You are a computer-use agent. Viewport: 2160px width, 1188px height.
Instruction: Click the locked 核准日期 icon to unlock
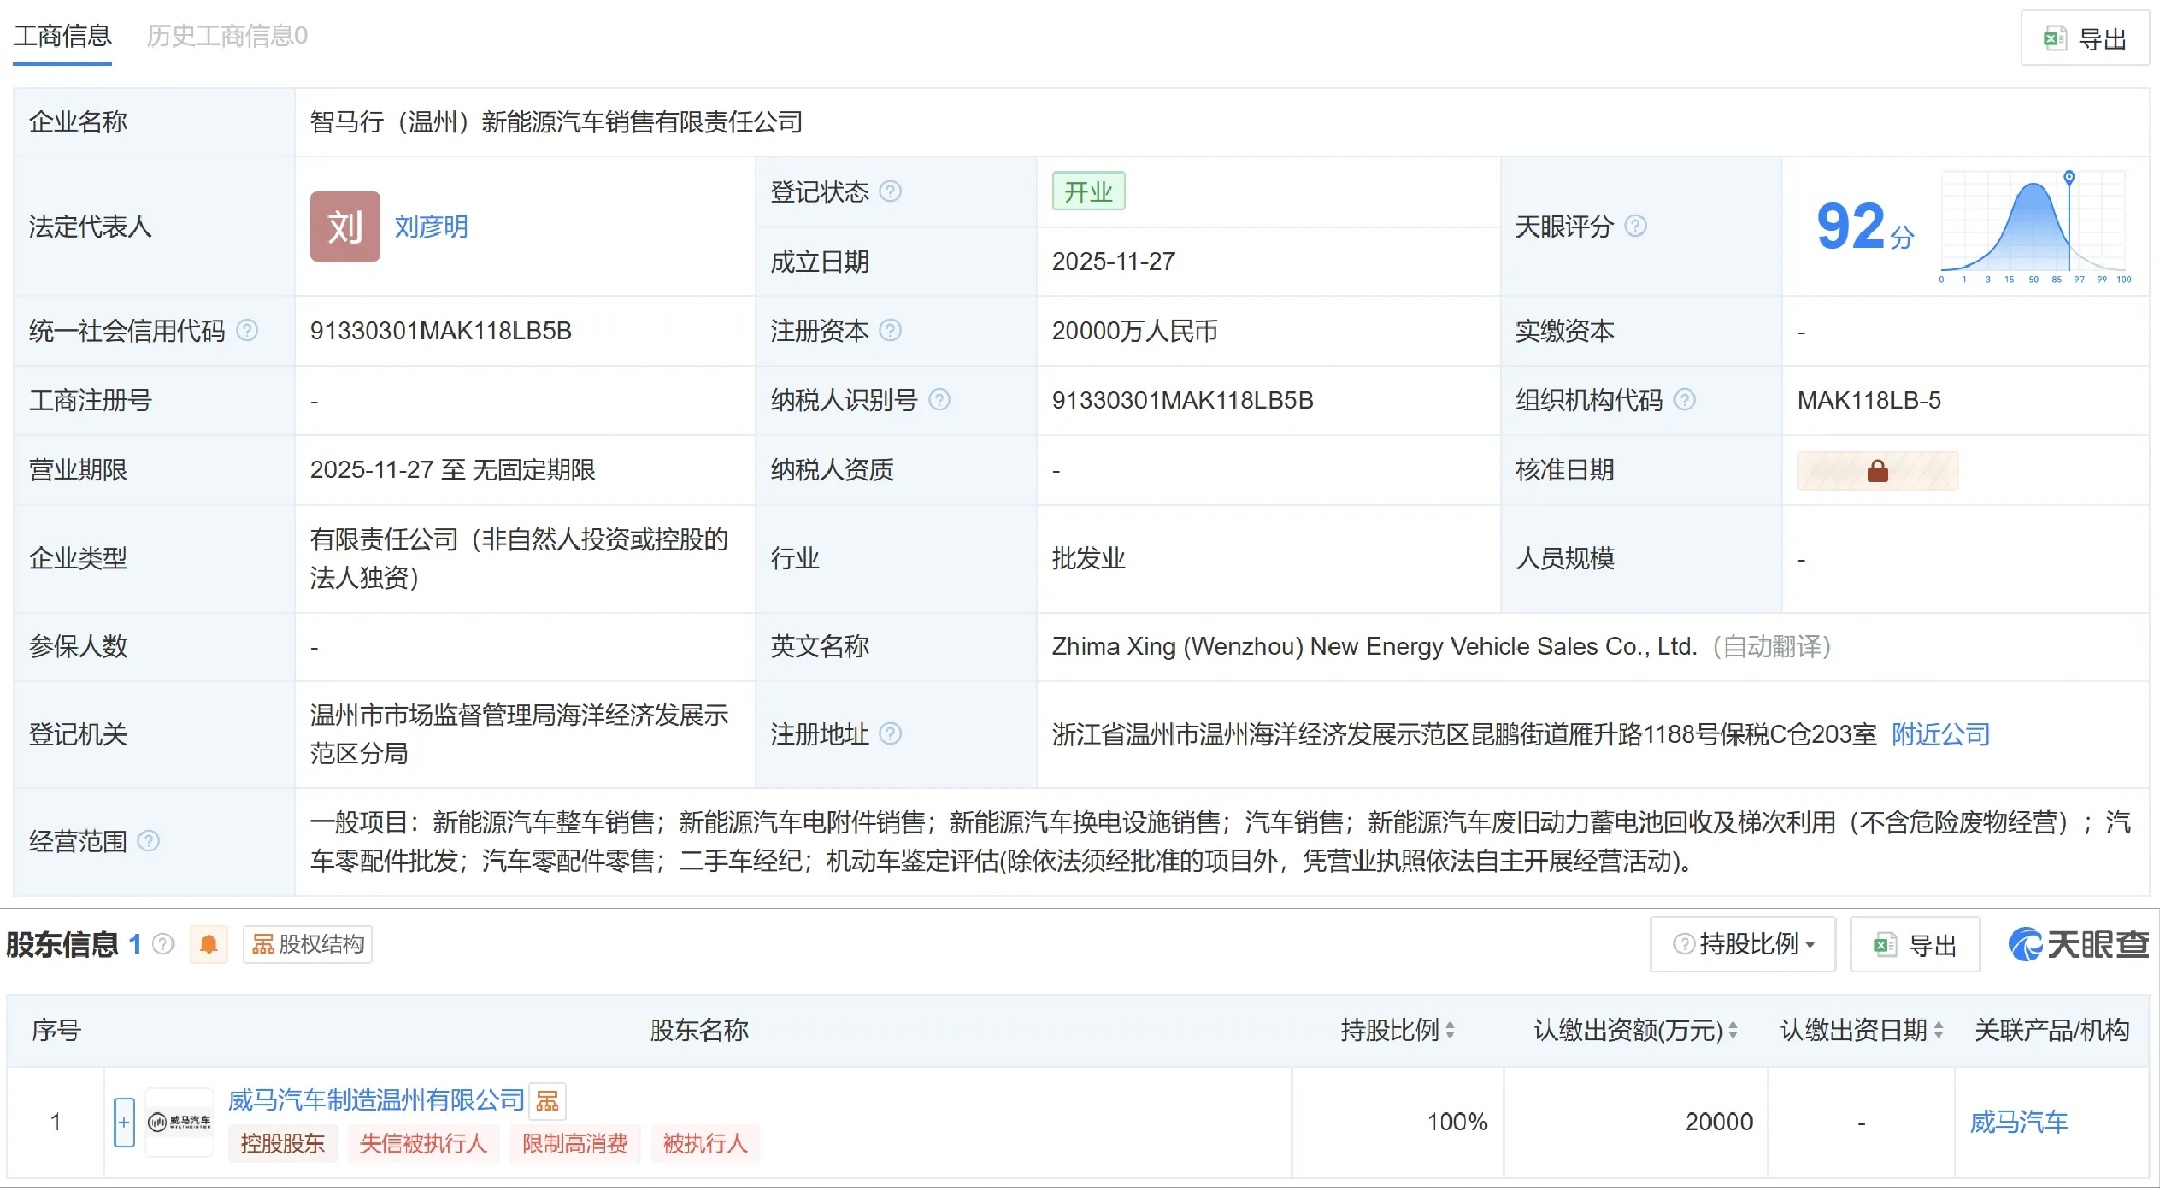tap(1878, 470)
